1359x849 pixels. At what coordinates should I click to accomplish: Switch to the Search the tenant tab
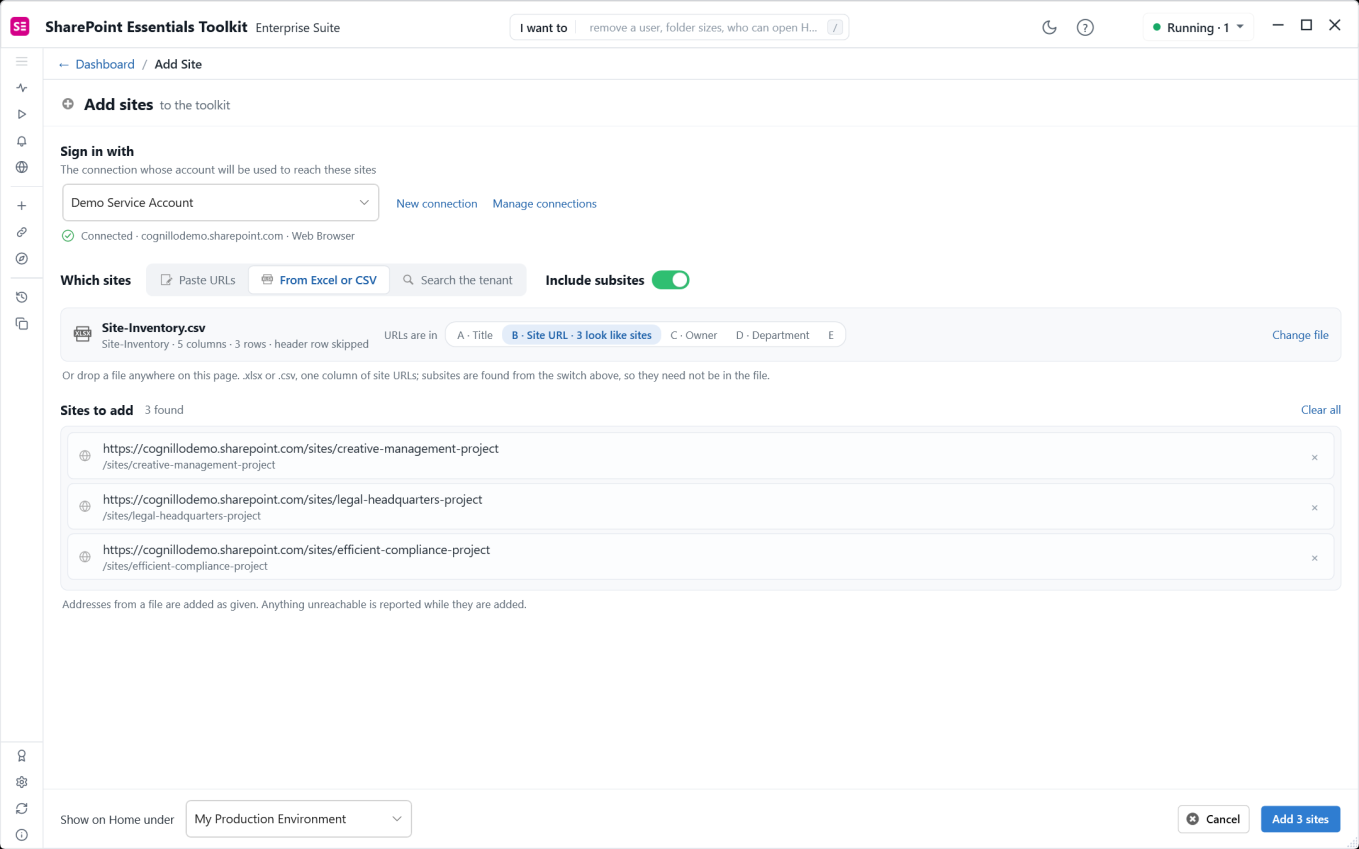pyautogui.click(x=457, y=280)
